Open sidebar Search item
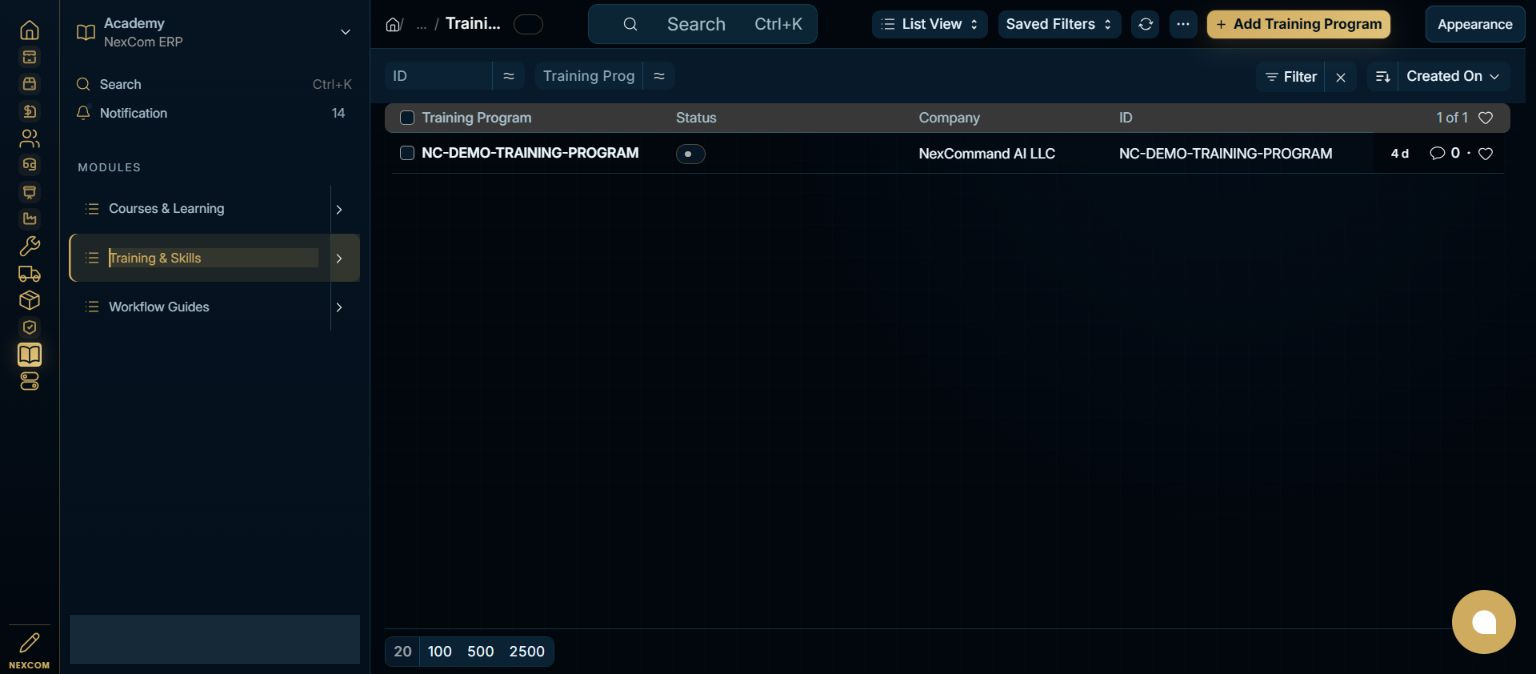Viewport: 1536px width, 674px height. (x=214, y=84)
